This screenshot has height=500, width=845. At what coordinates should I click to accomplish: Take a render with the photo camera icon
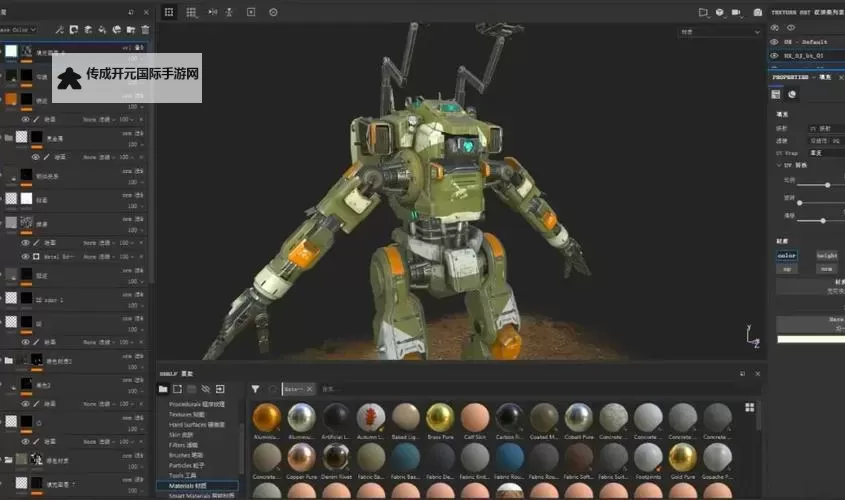click(758, 12)
